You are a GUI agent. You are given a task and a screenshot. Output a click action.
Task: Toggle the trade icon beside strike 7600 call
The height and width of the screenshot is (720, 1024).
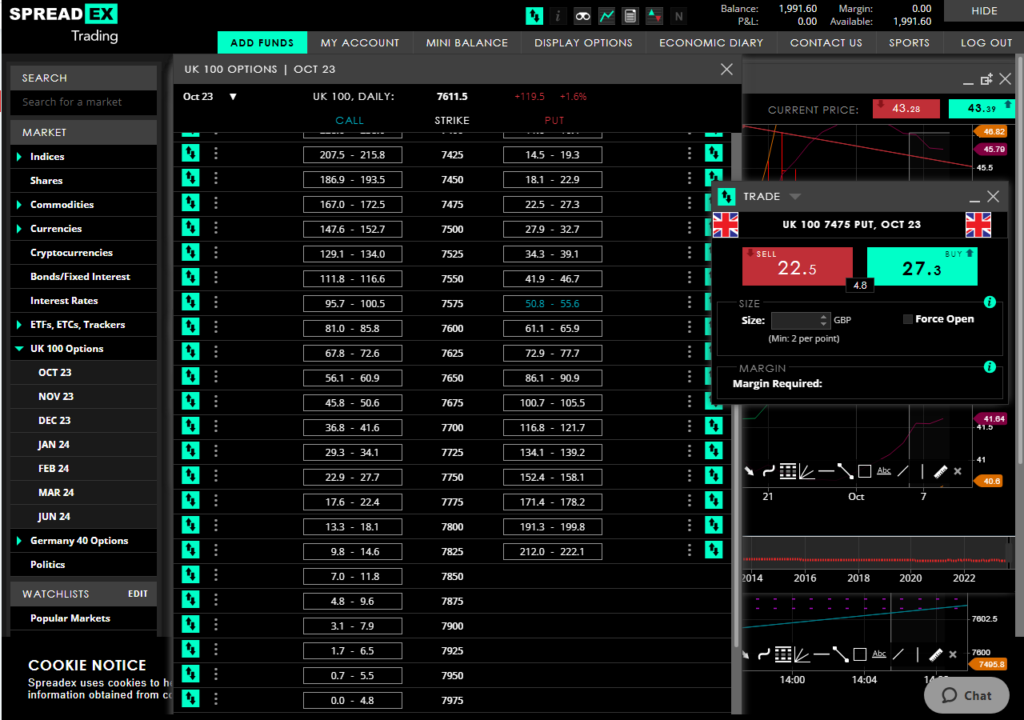(x=190, y=328)
